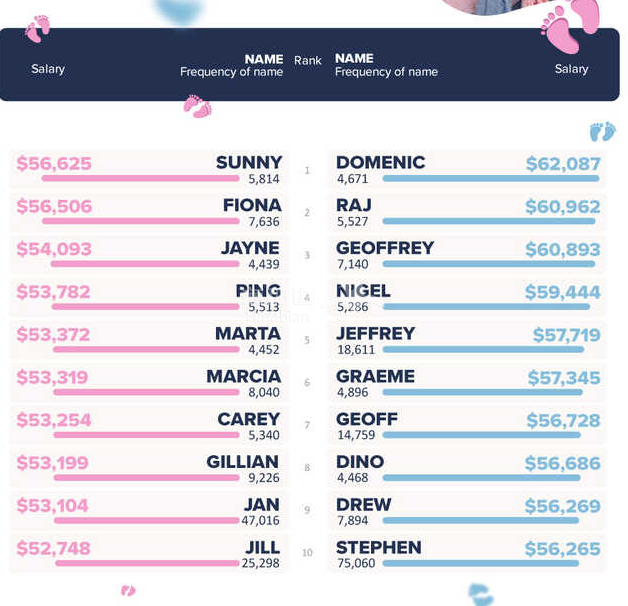This screenshot has width=628, height=606.
Task: Click the large pink footprints icon top right
Action: pyautogui.click(x=570, y=25)
